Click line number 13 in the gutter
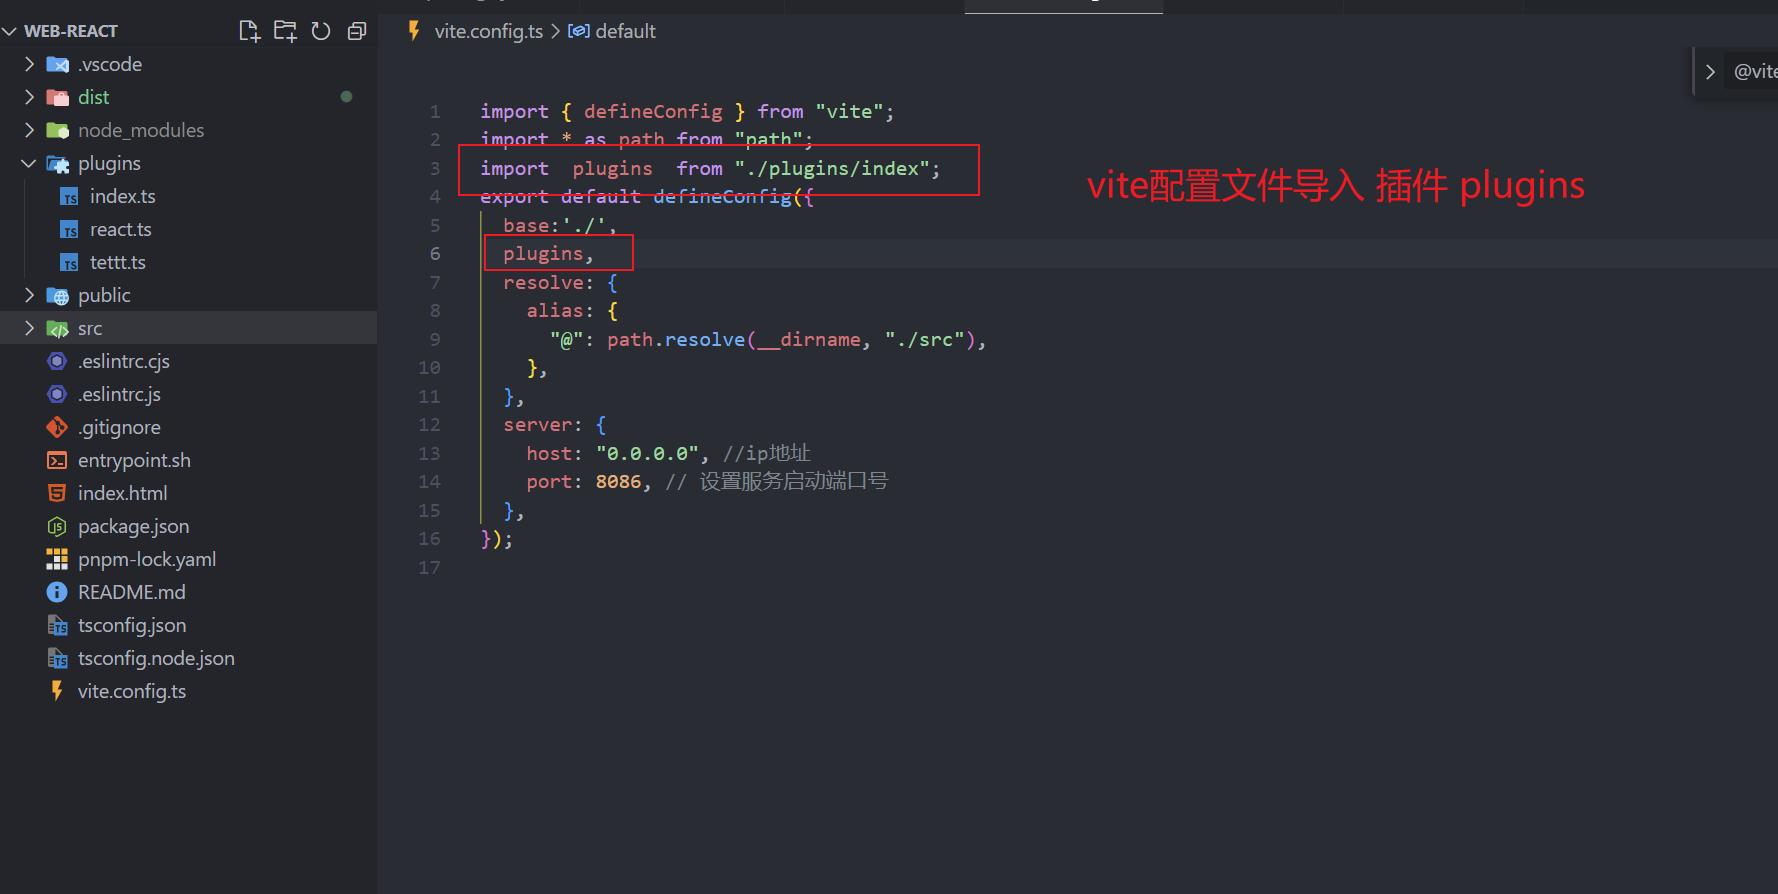 point(429,454)
